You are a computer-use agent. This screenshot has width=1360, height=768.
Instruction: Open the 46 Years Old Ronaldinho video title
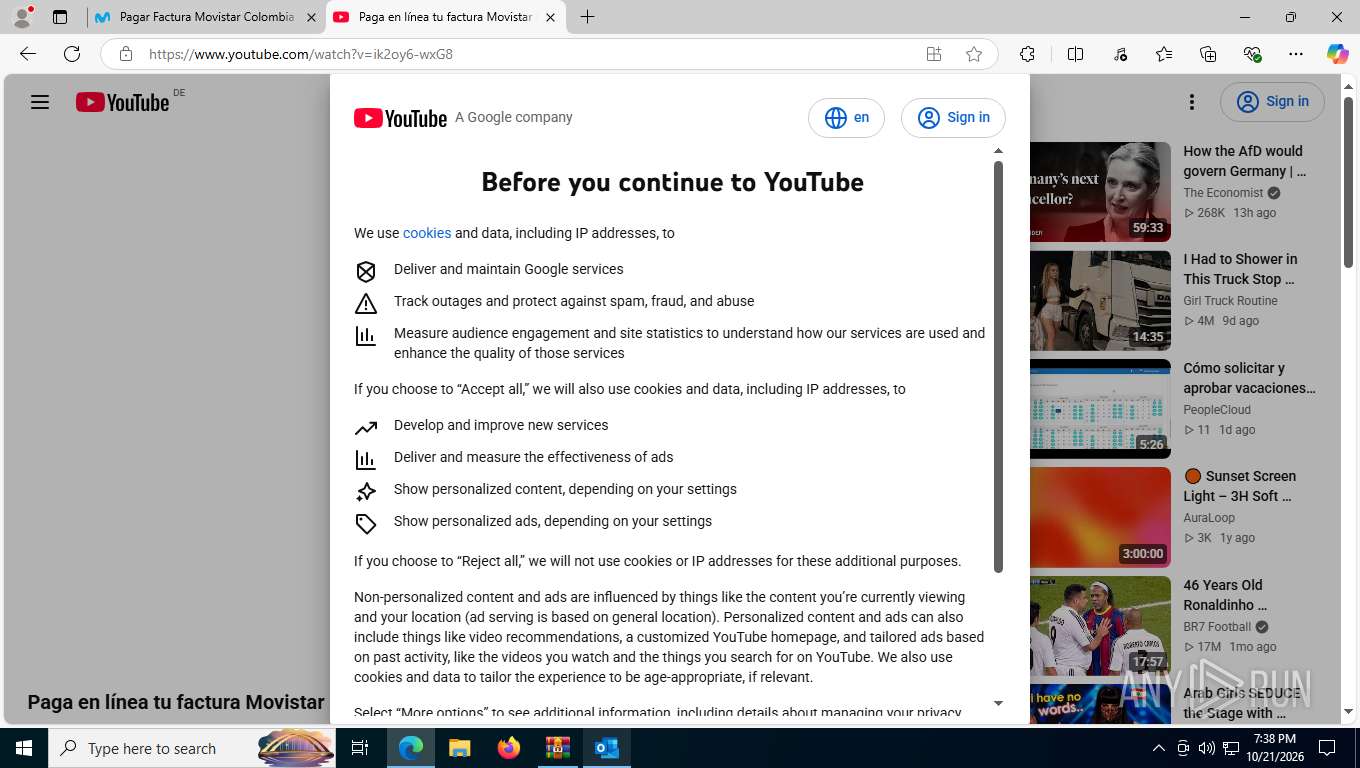pos(1223,595)
